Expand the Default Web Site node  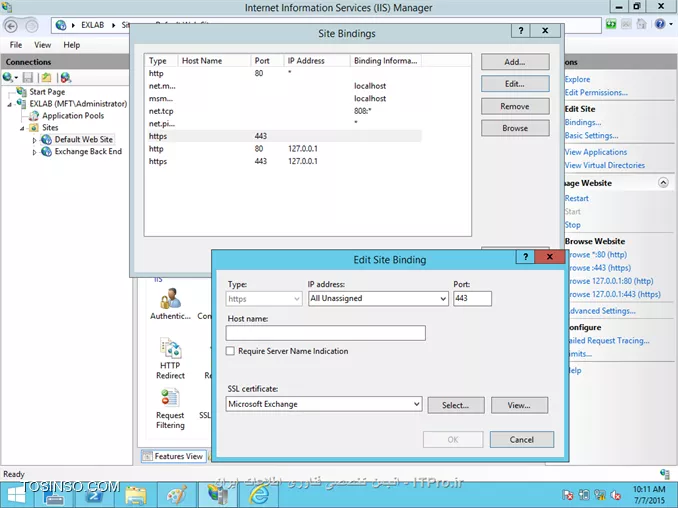tap(35, 140)
